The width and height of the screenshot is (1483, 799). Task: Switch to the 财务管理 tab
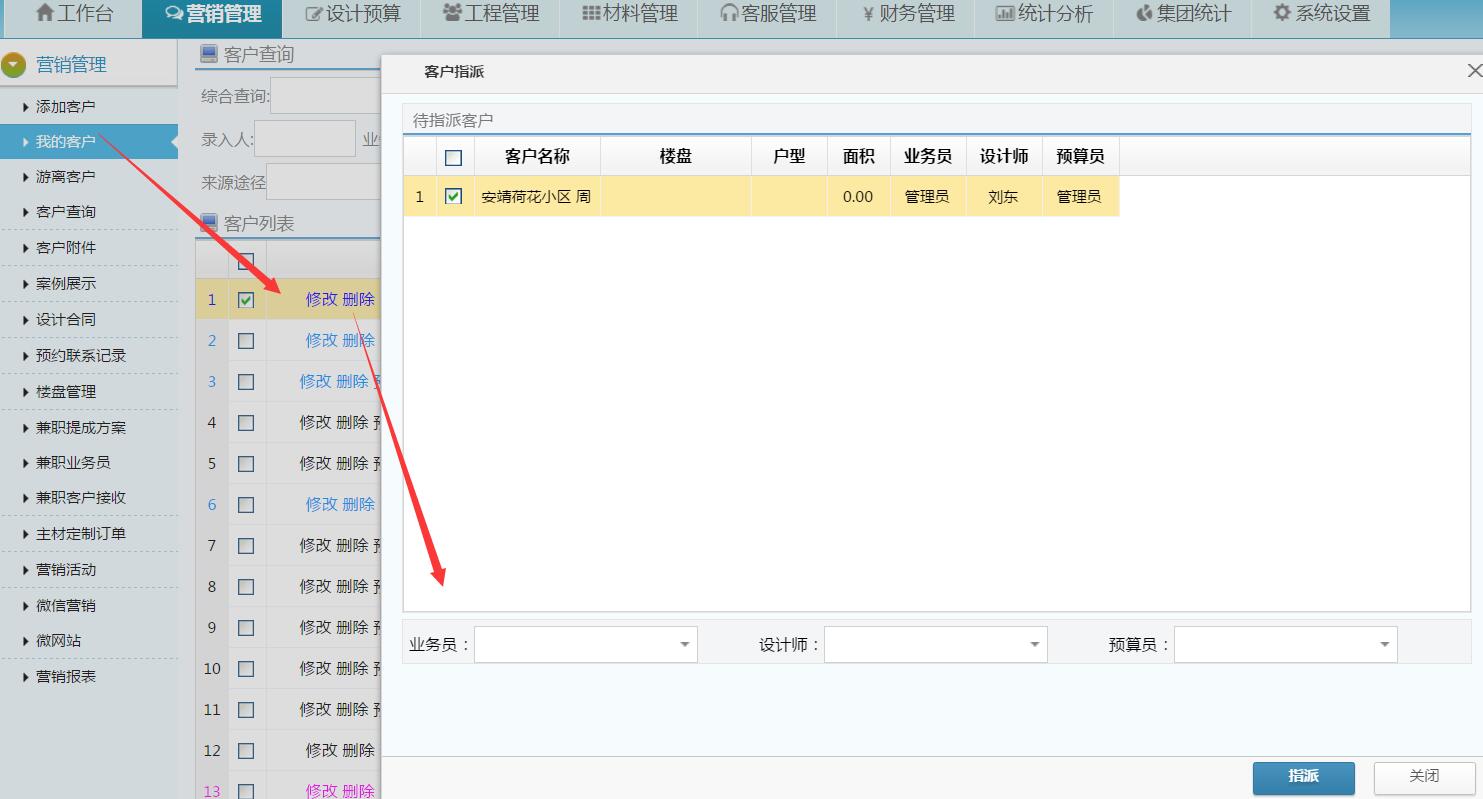tap(907, 14)
